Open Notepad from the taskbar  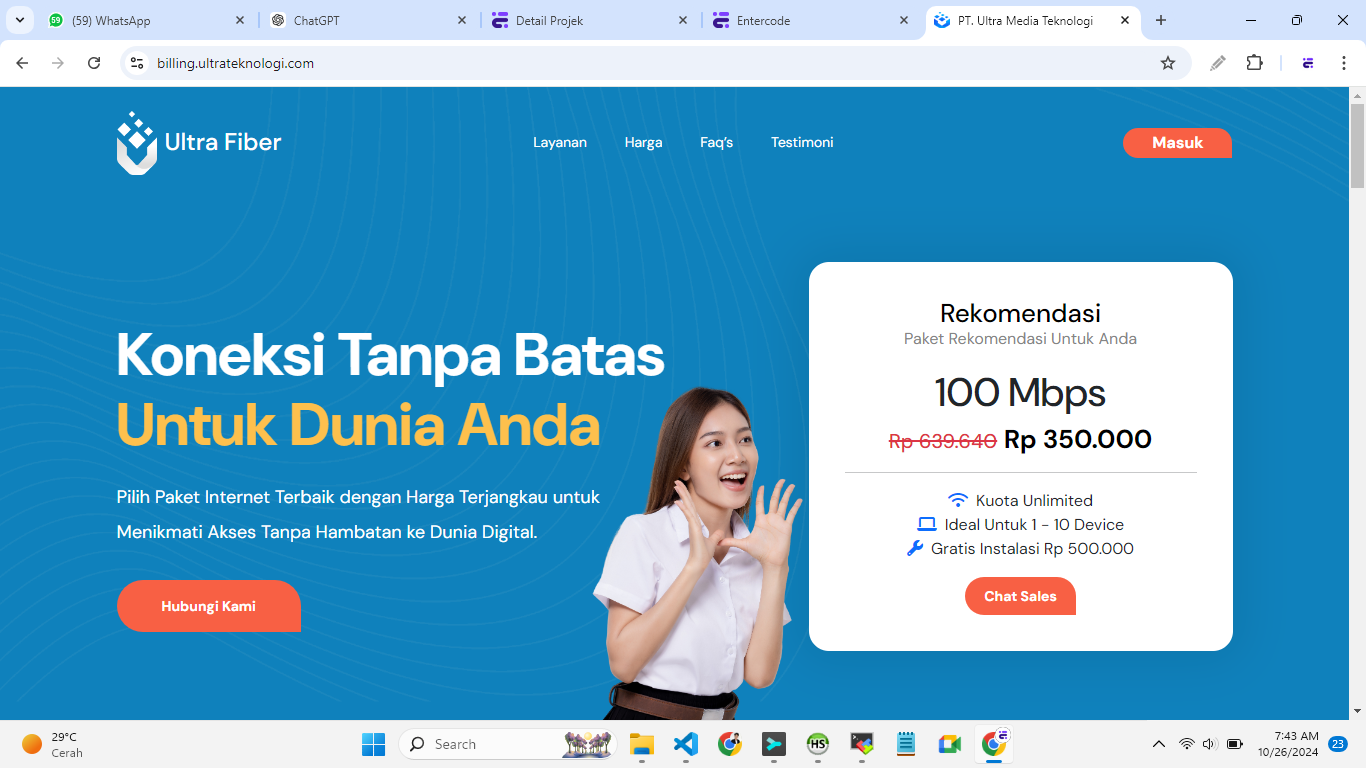click(x=906, y=744)
